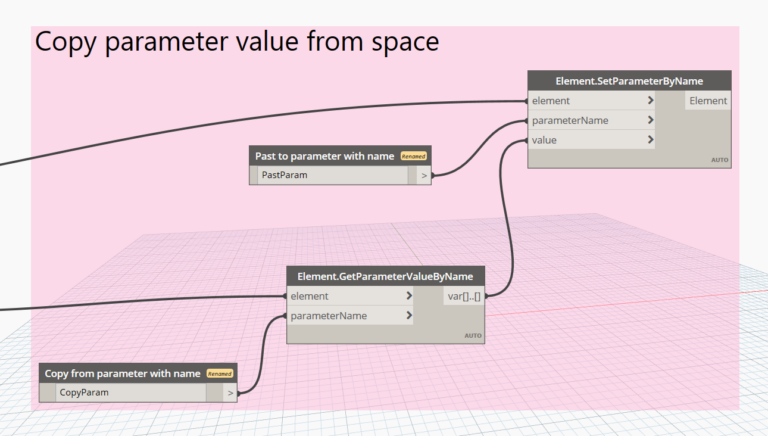The image size is (768, 436).
Task: Click output port arrow of CopyParam node
Action: (230, 393)
